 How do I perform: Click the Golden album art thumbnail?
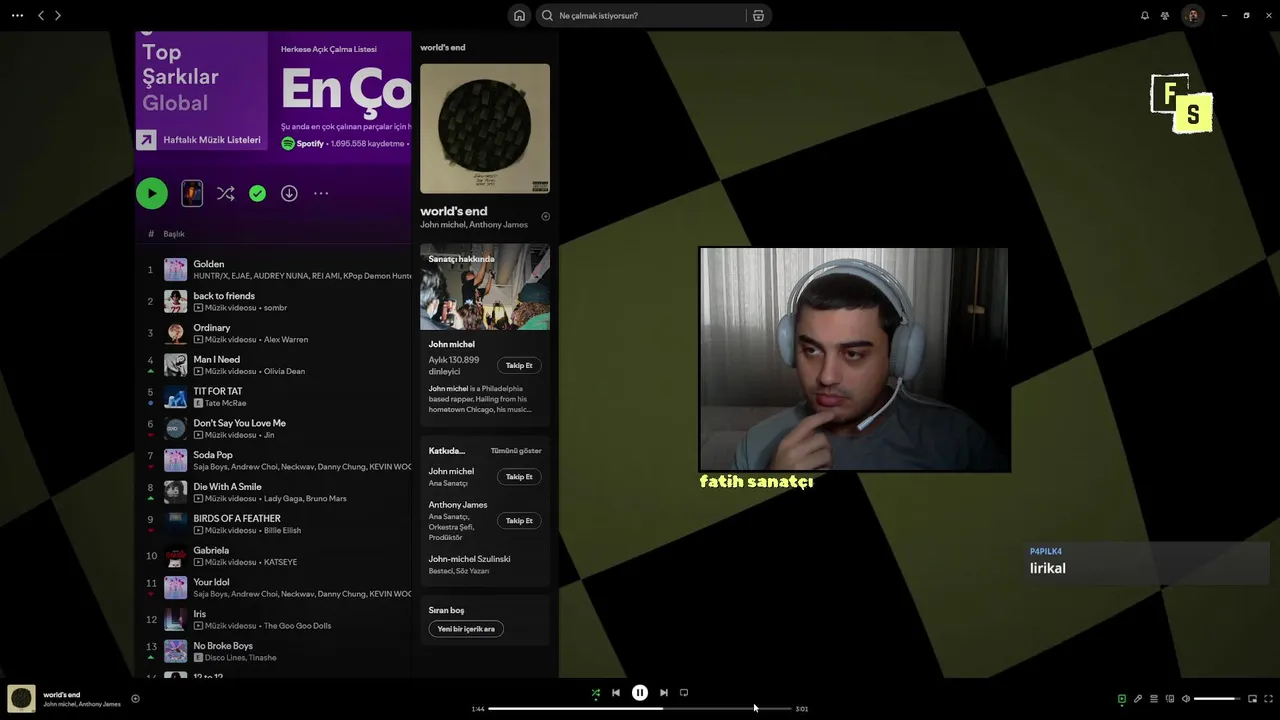pos(176,270)
